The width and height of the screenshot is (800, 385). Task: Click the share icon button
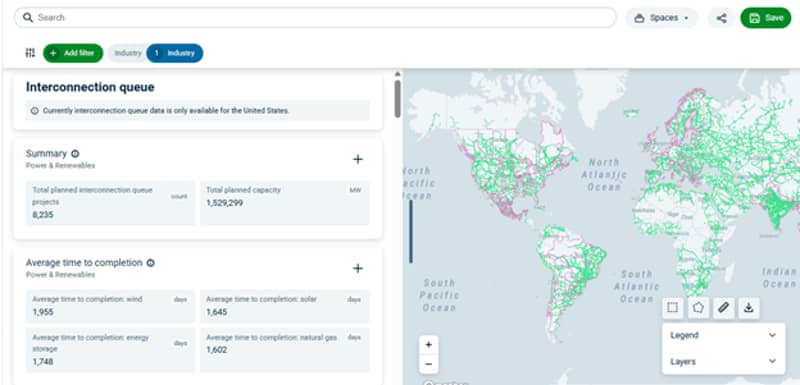pos(721,18)
